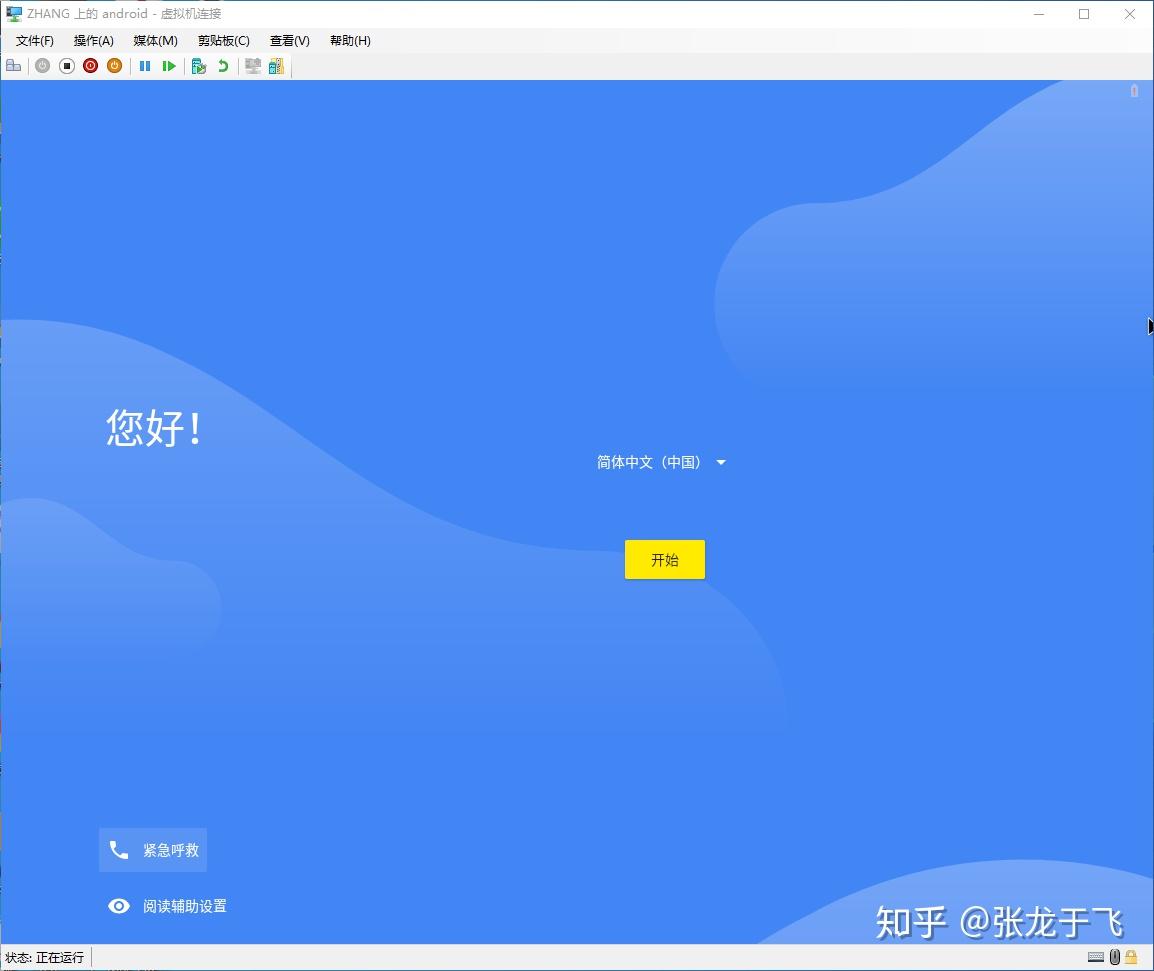Click the keyboard status icon in the status bar

point(1096,957)
